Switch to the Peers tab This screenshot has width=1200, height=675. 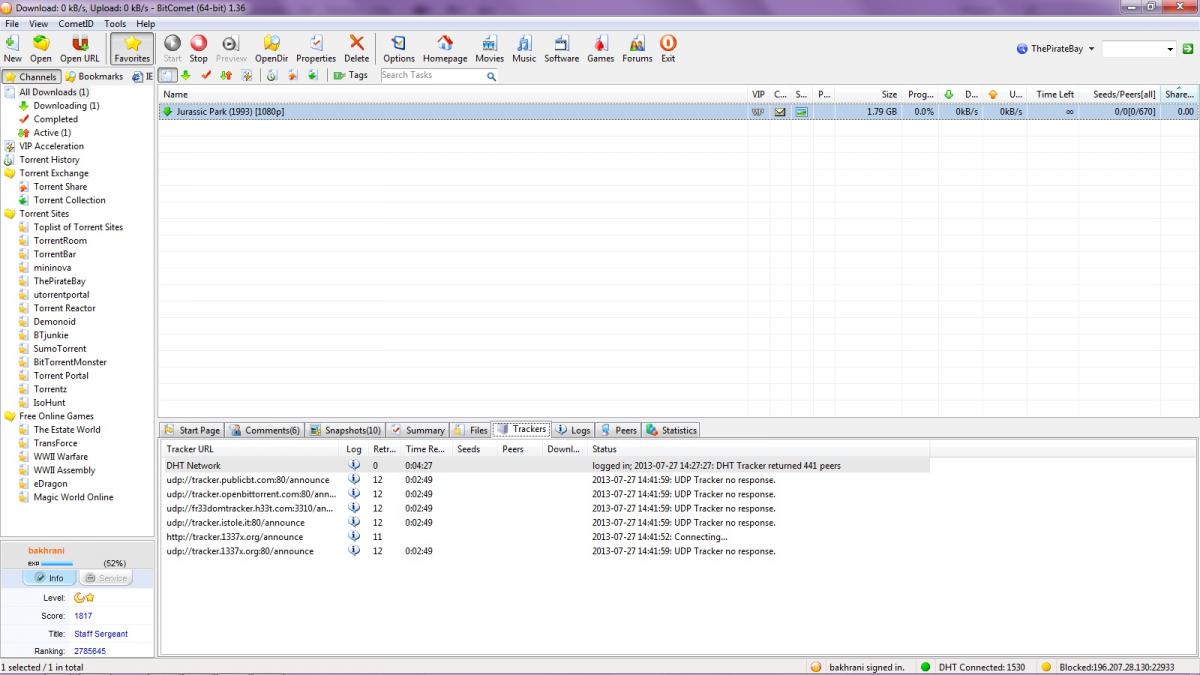point(619,430)
